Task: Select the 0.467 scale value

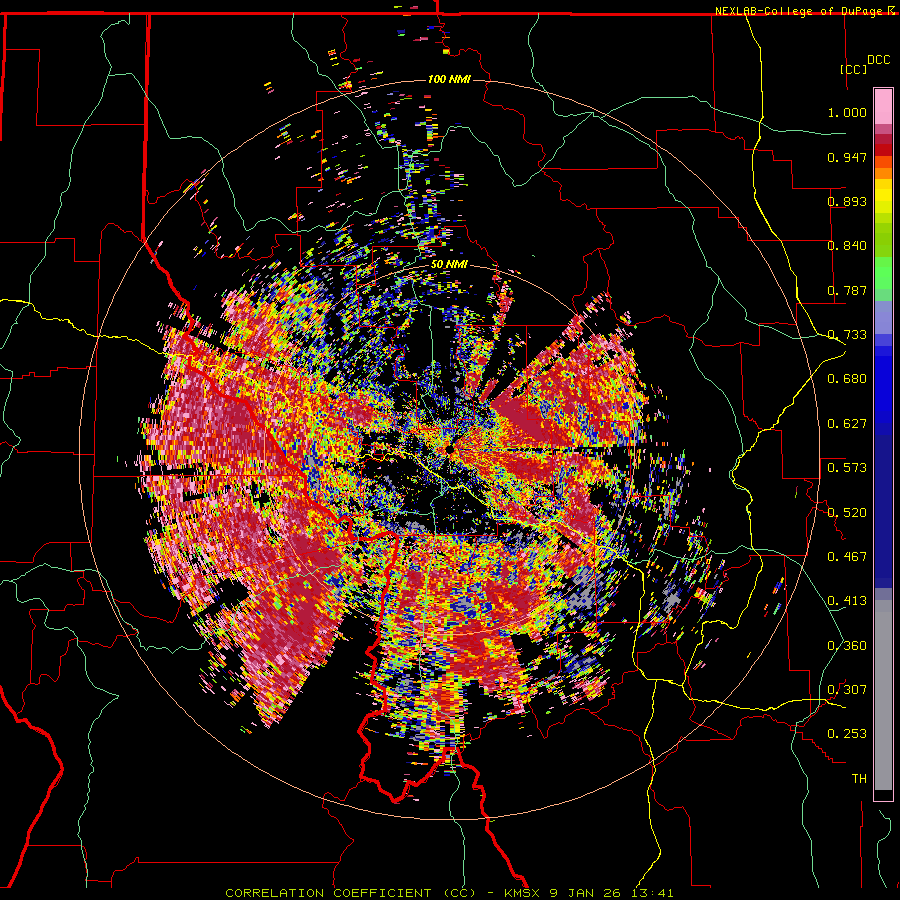Action: coord(847,557)
